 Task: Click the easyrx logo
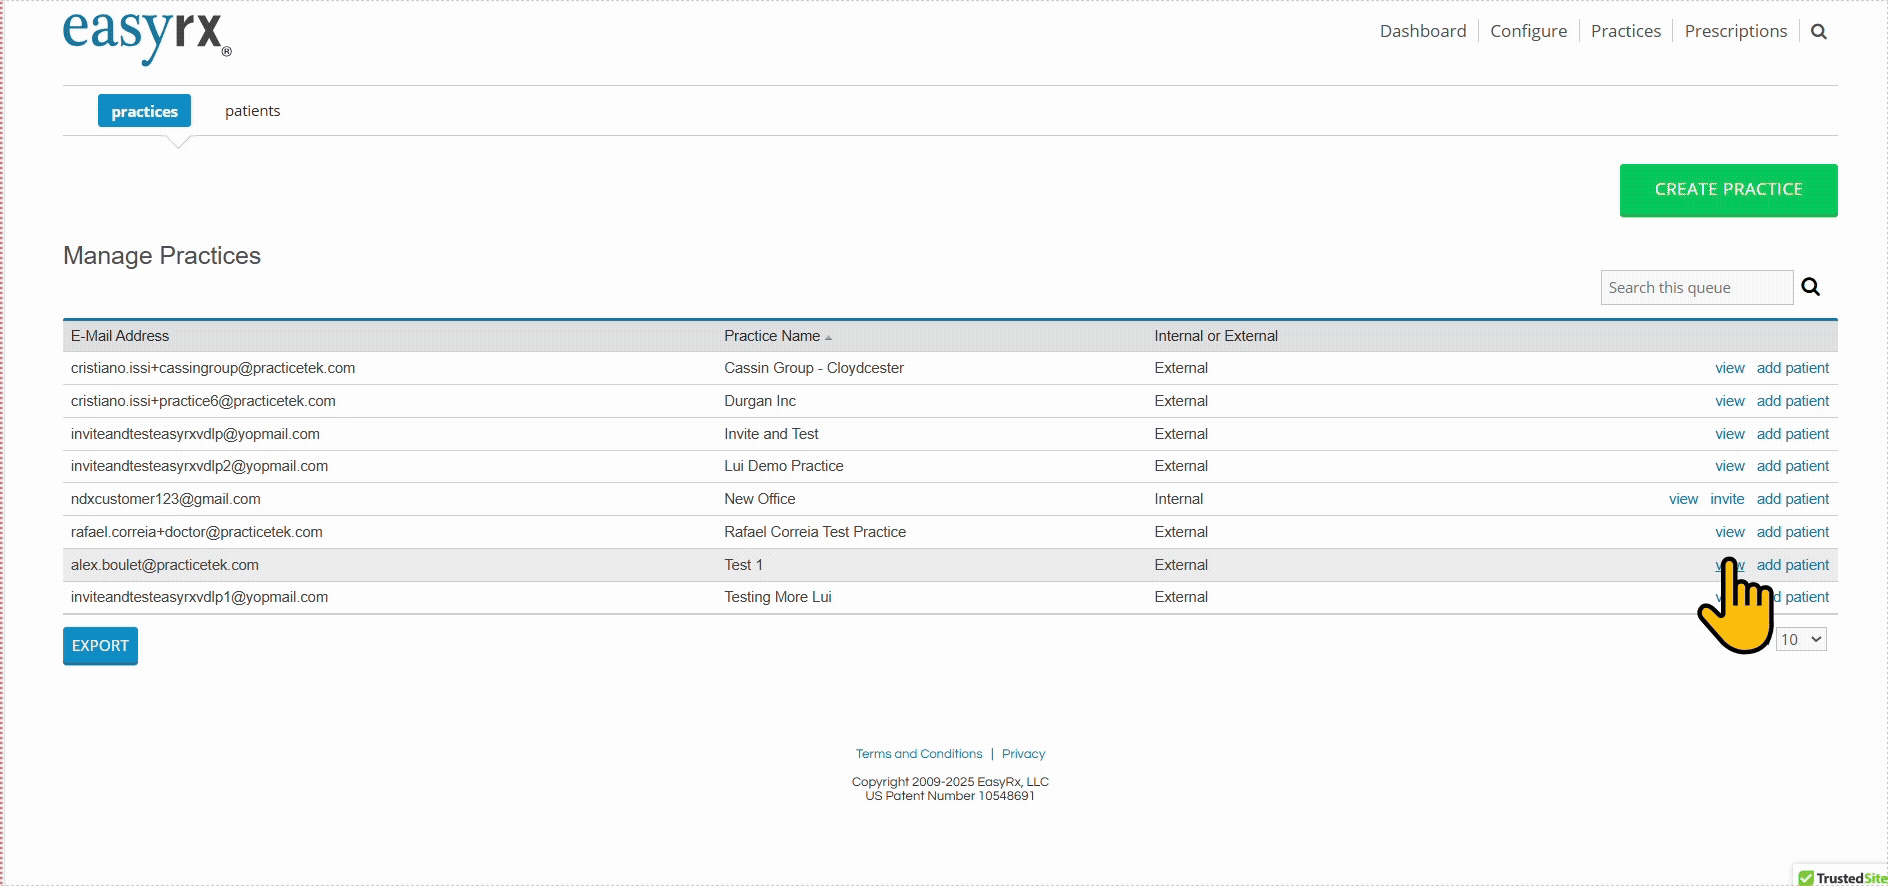(147, 36)
